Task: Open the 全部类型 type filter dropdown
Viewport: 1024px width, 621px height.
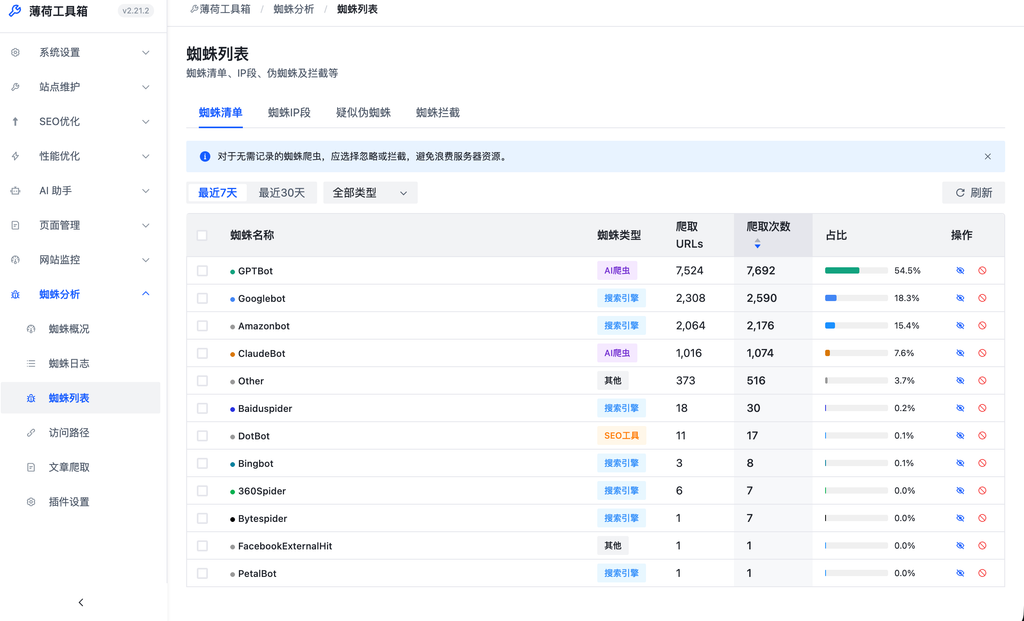Action: tap(370, 193)
